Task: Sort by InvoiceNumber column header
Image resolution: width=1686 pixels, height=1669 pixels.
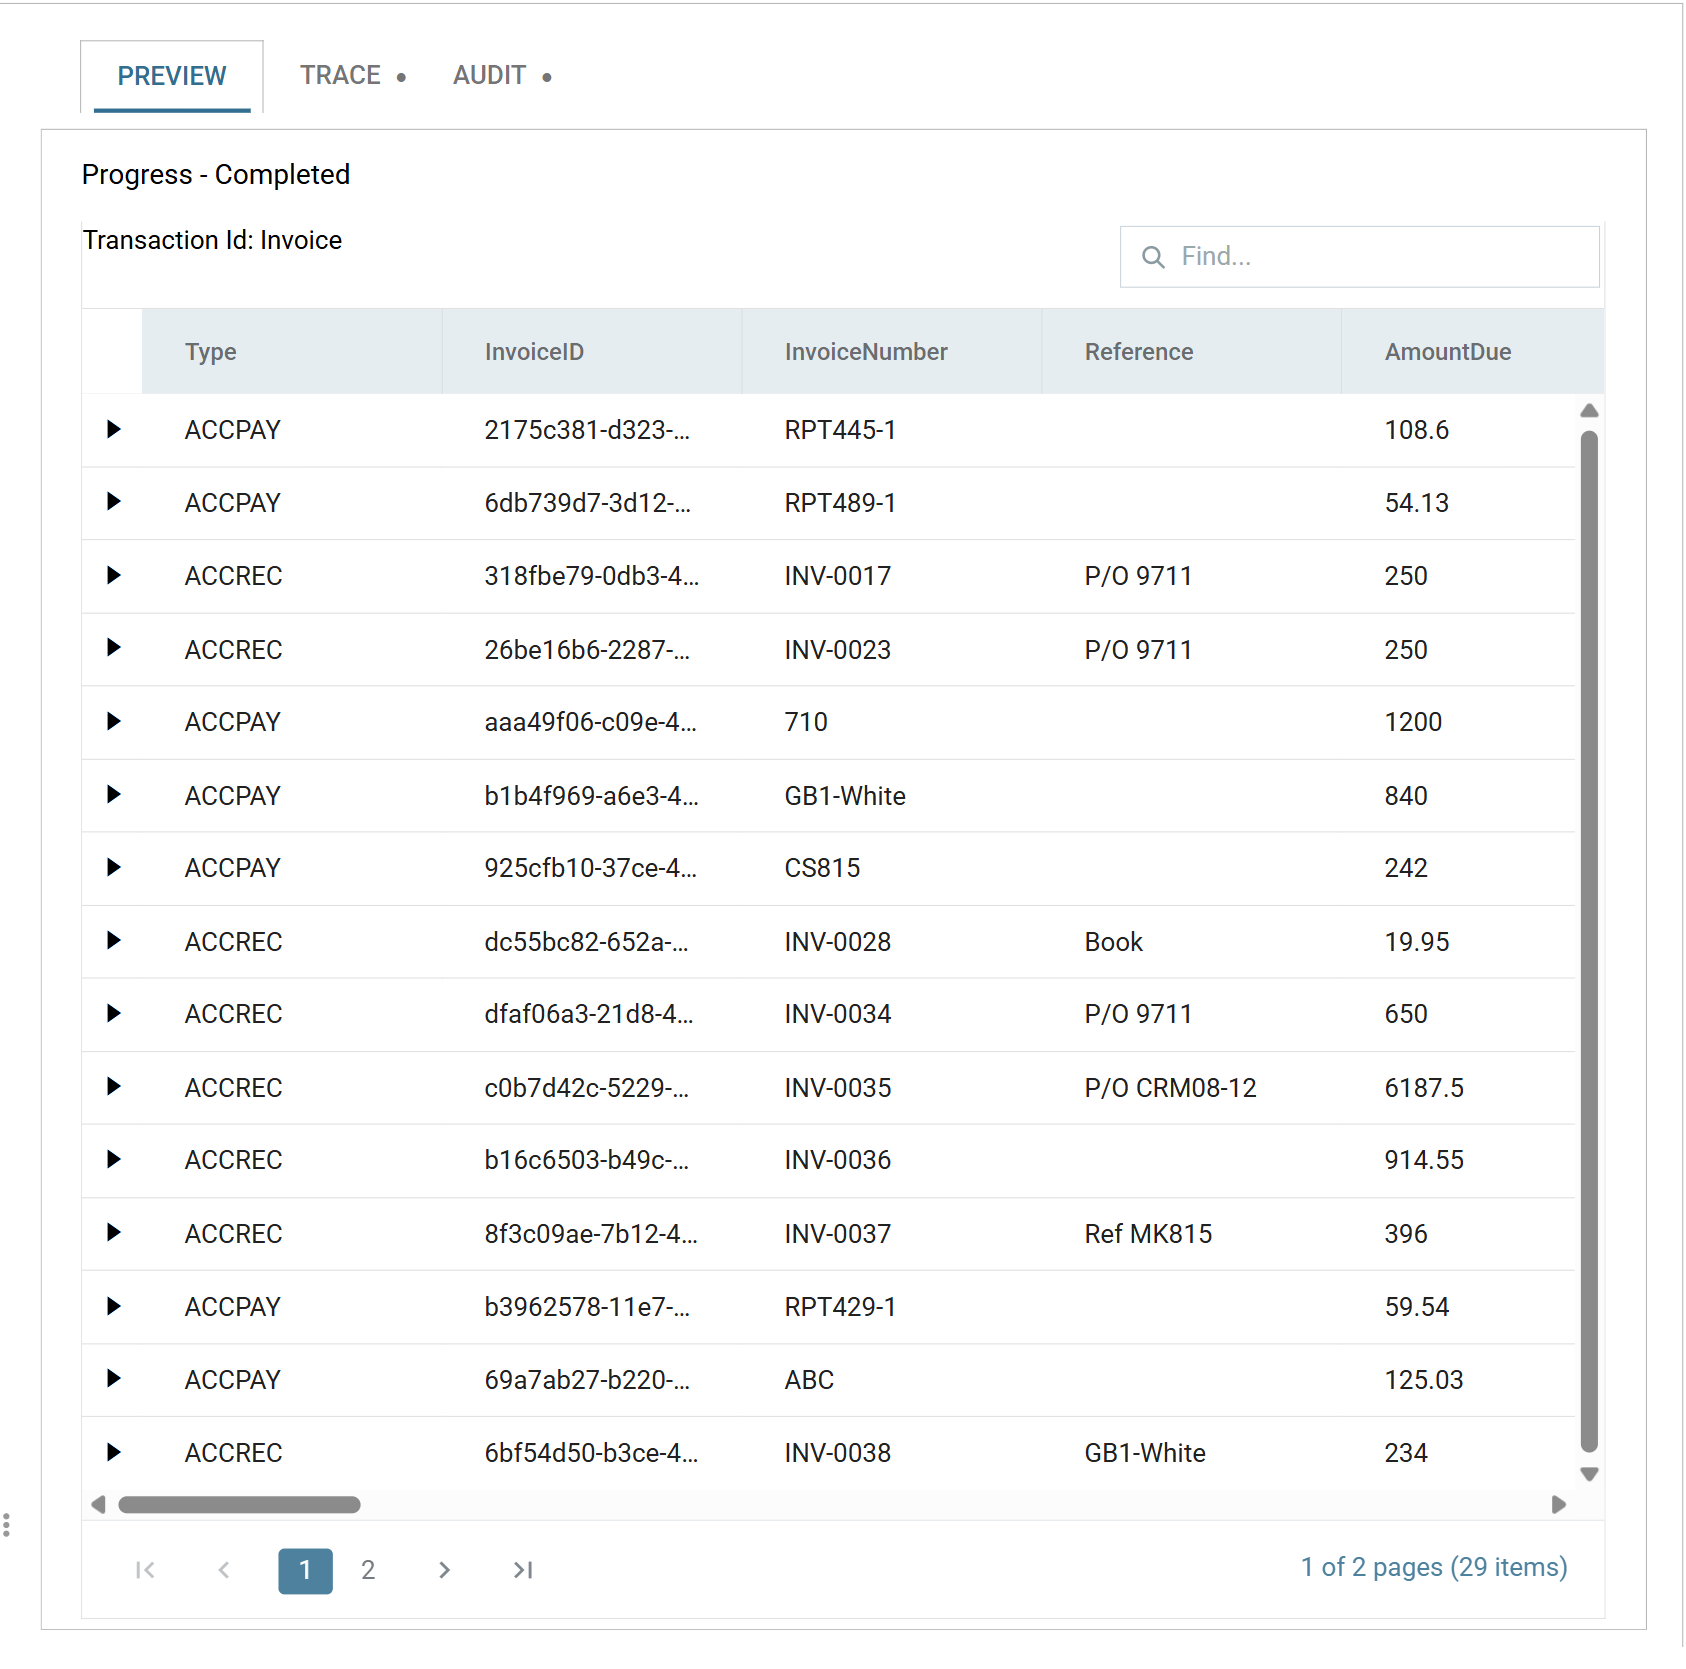Action: click(892, 351)
